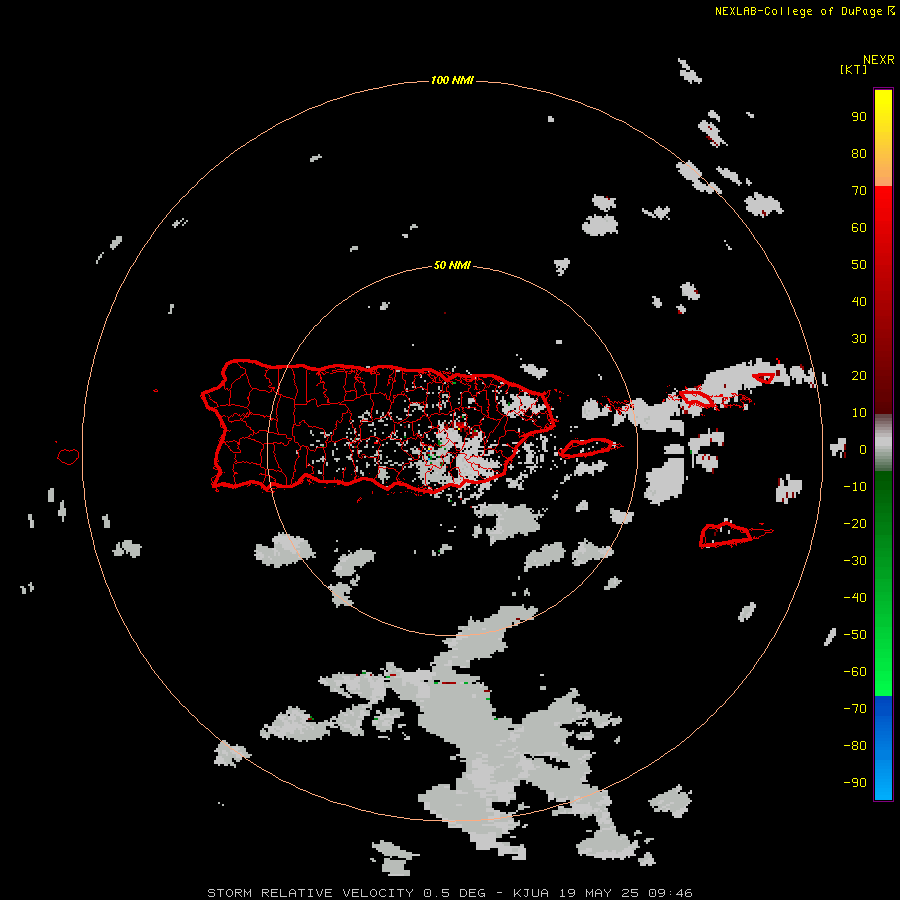This screenshot has height=900, width=900.
Task: Click the -60 value on the velocity scale
Action: pos(855,672)
